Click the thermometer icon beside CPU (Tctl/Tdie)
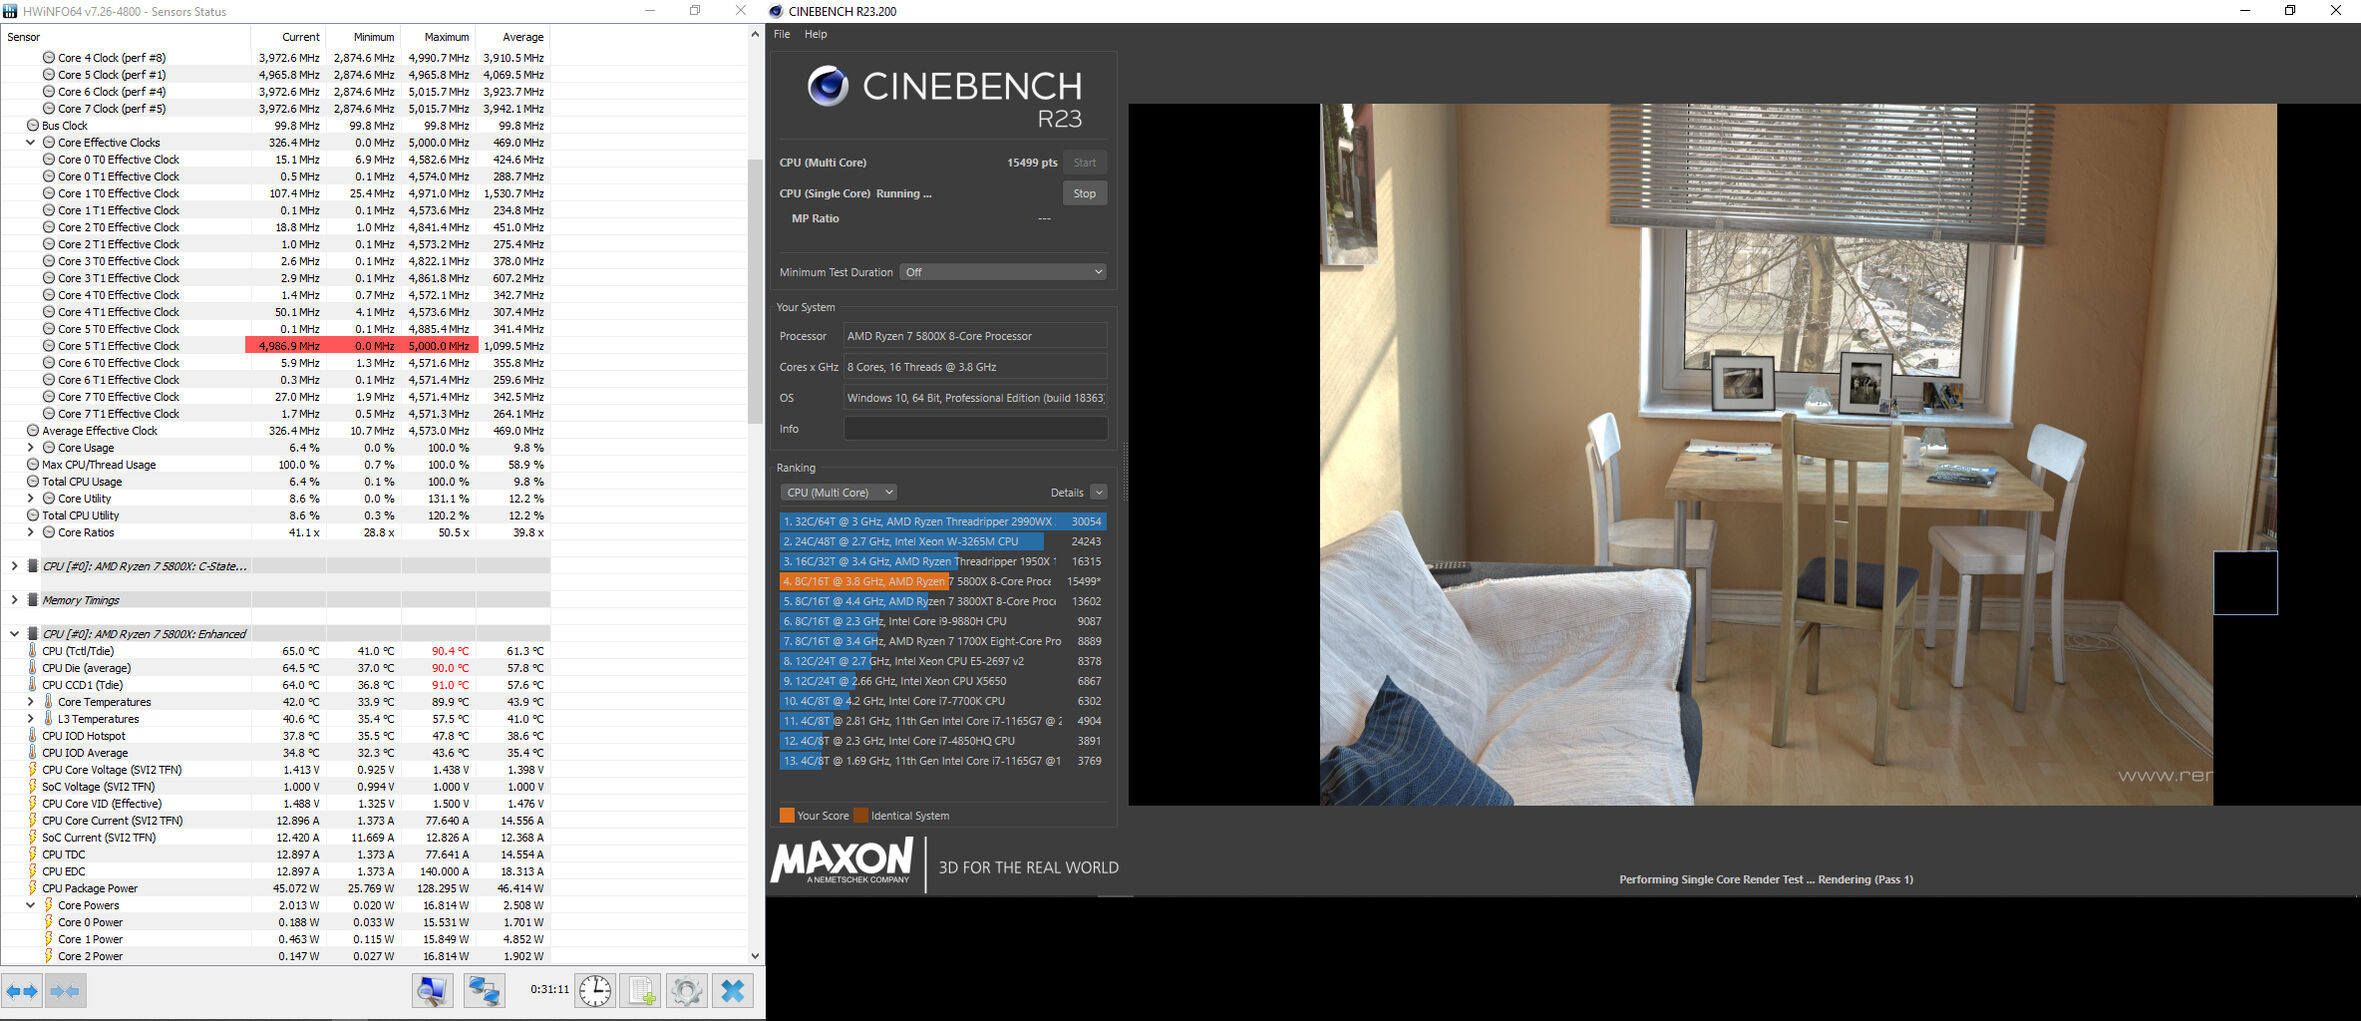The height and width of the screenshot is (1021, 2361). click(32, 651)
